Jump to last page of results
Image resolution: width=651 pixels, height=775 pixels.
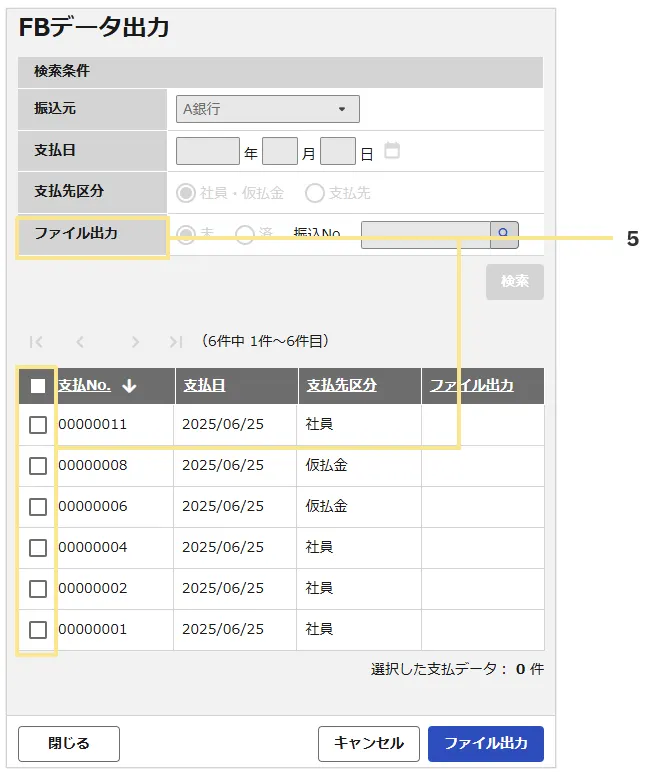176,342
